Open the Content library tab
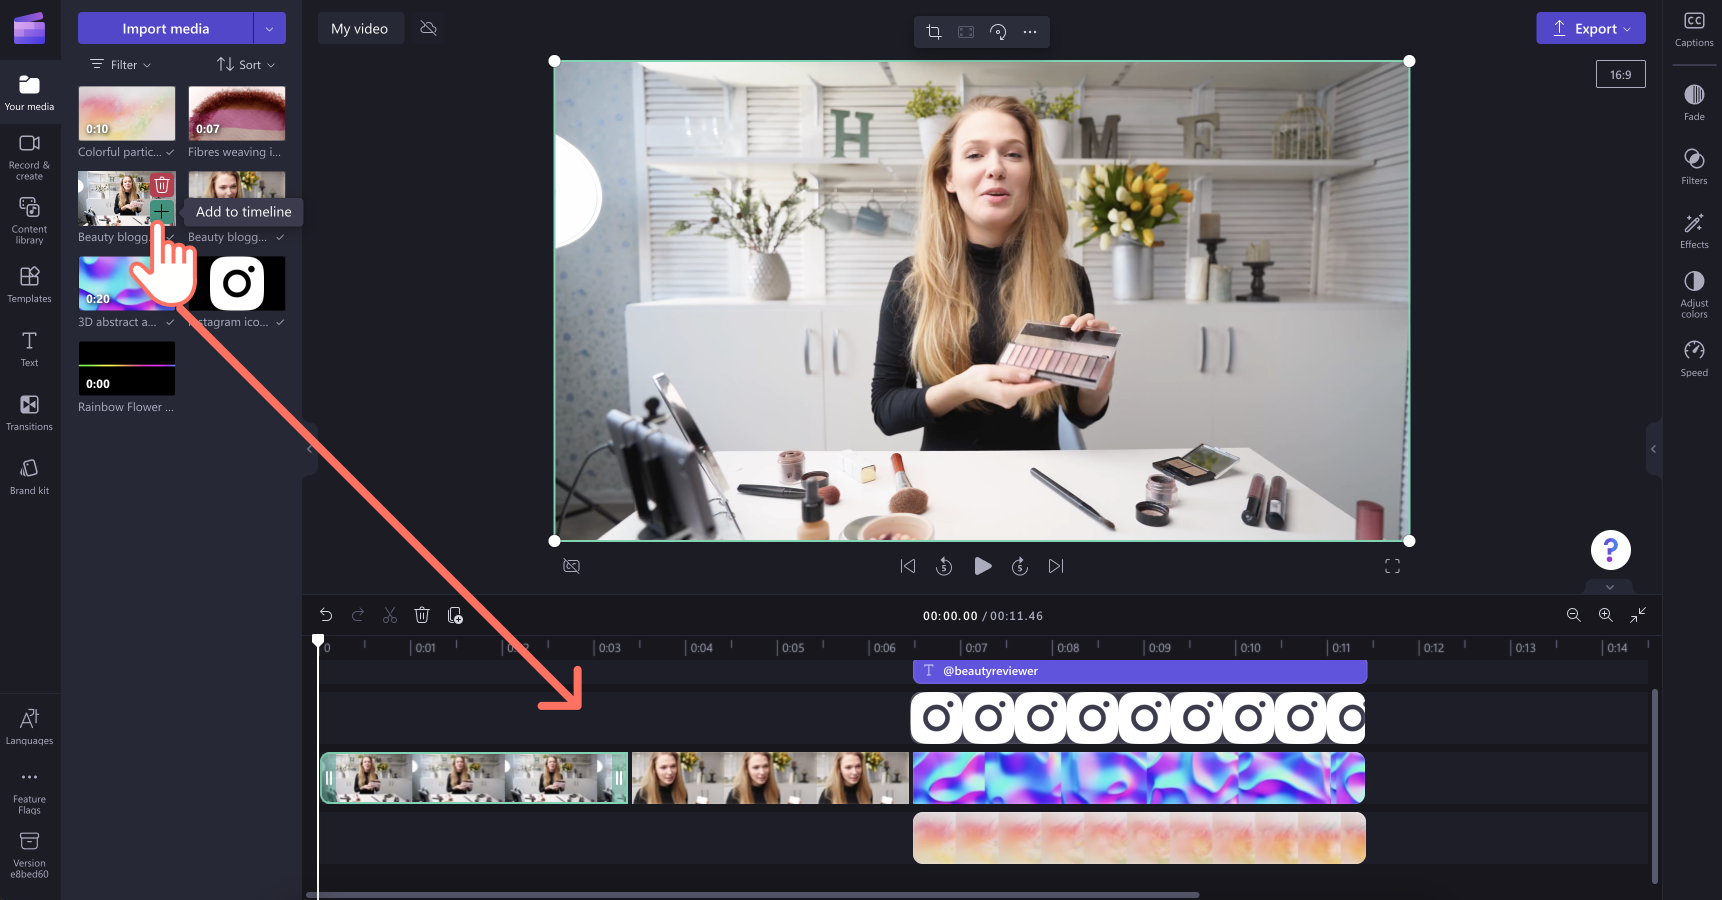Viewport: 1722px width, 900px height. (29, 220)
